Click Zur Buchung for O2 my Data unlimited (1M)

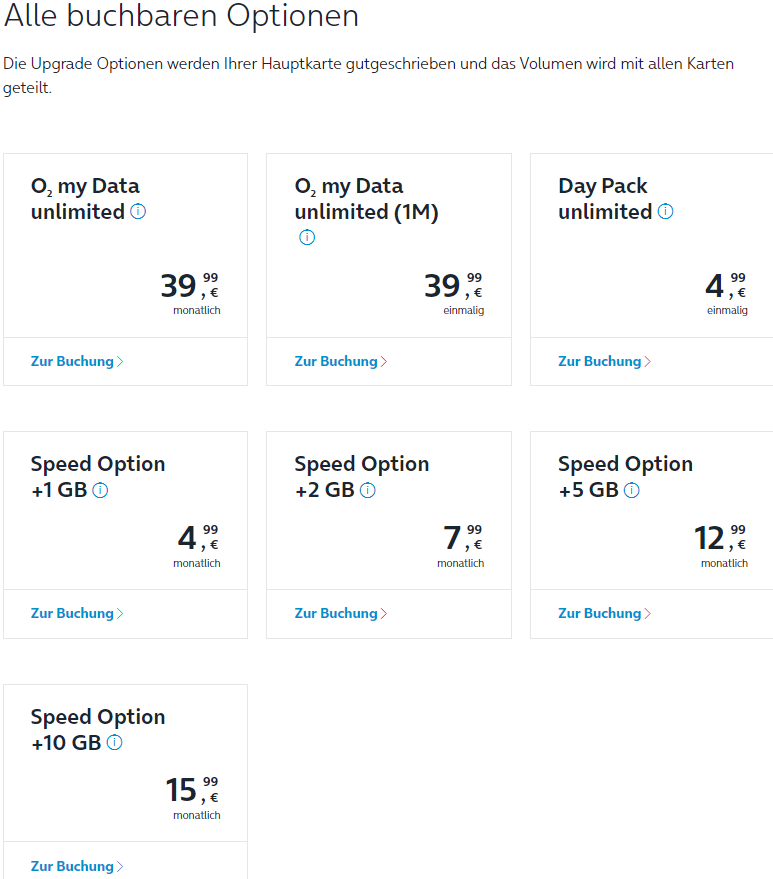pos(341,362)
